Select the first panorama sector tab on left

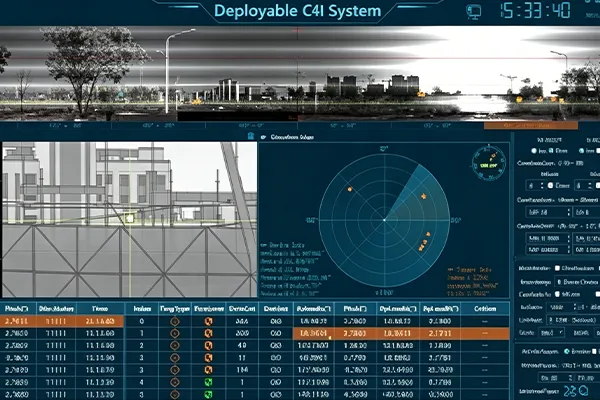(x=65, y=126)
